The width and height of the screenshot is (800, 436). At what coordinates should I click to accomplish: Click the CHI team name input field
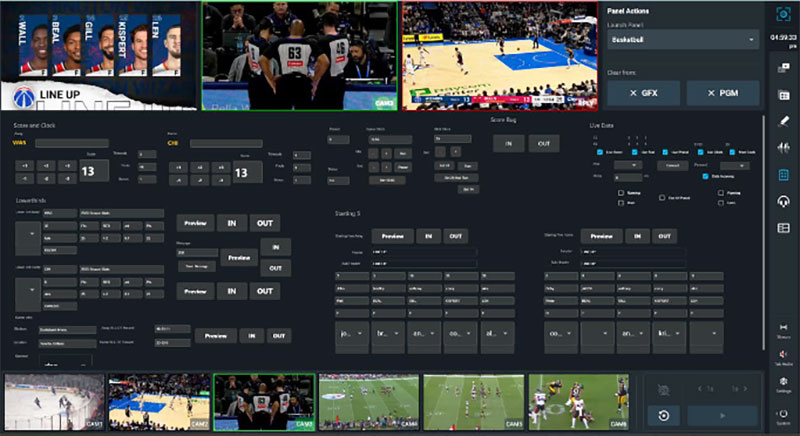[x=226, y=144]
